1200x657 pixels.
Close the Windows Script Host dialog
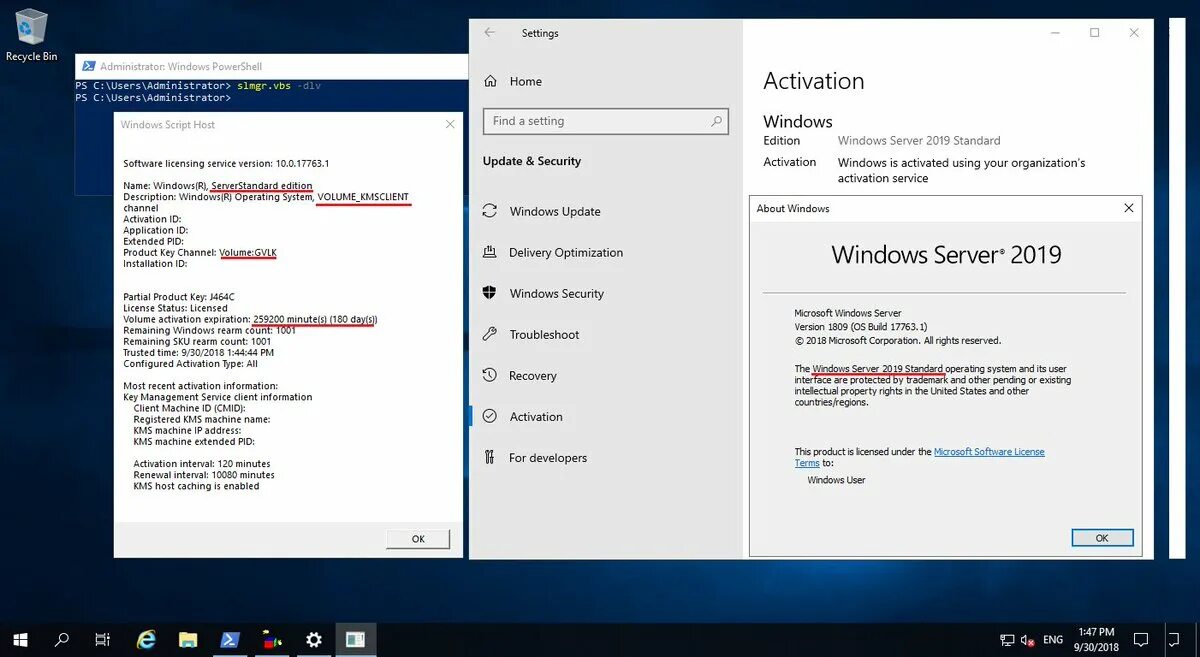click(x=450, y=125)
